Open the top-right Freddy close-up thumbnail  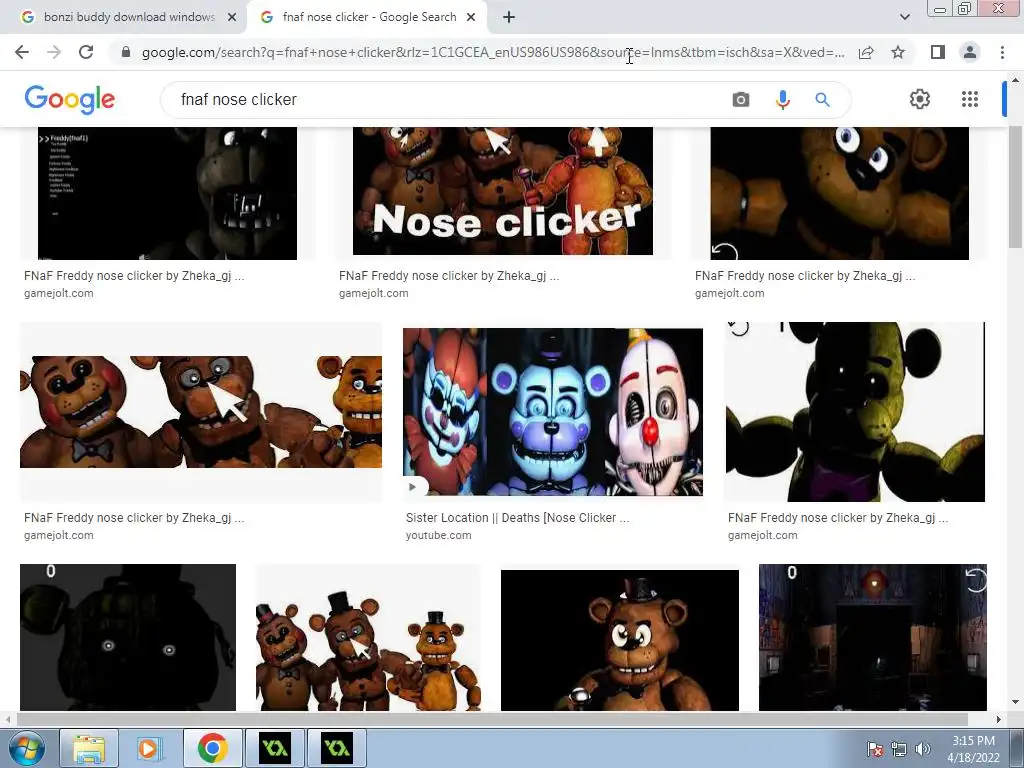(x=840, y=193)
